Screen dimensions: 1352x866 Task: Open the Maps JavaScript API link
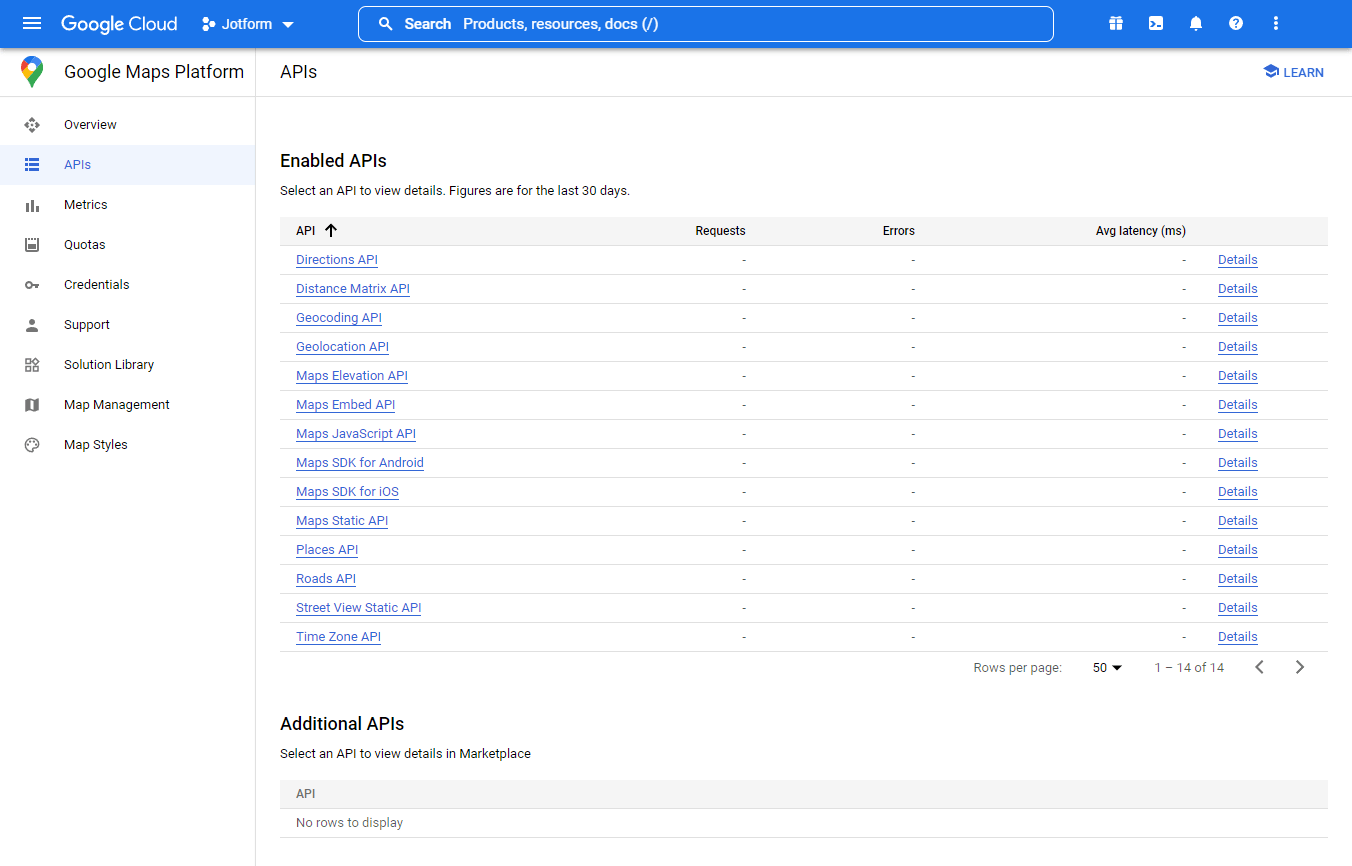(355, 434)
